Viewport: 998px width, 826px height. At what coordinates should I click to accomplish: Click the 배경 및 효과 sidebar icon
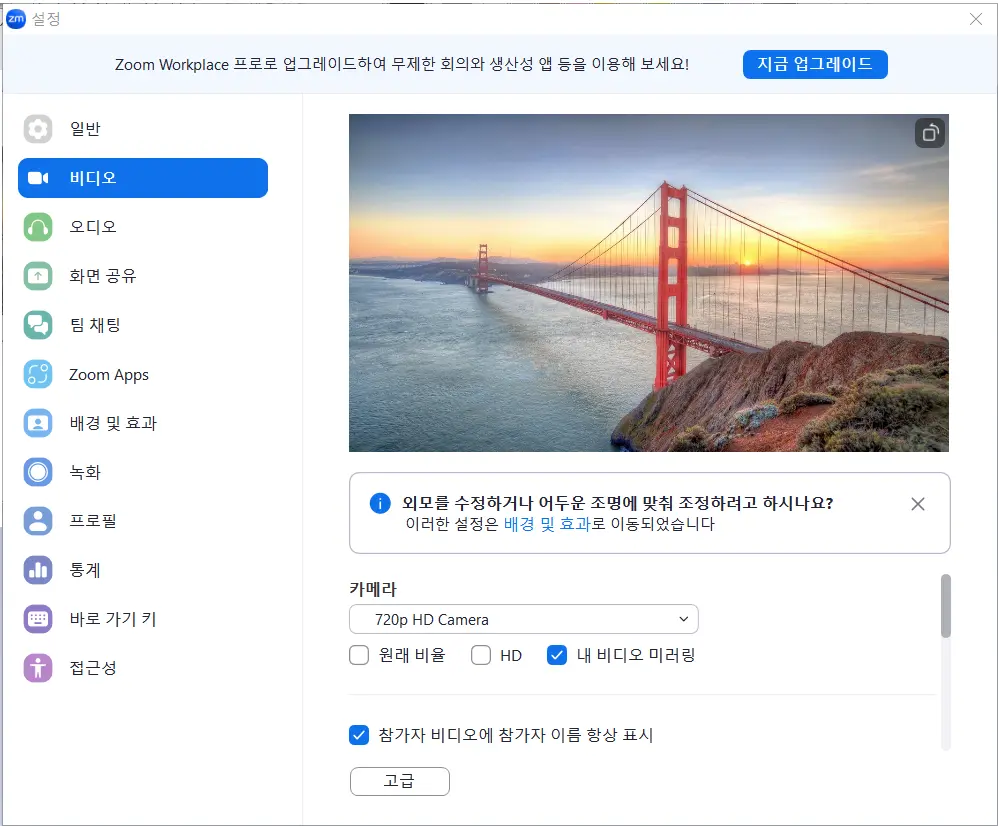pos(37,423)
